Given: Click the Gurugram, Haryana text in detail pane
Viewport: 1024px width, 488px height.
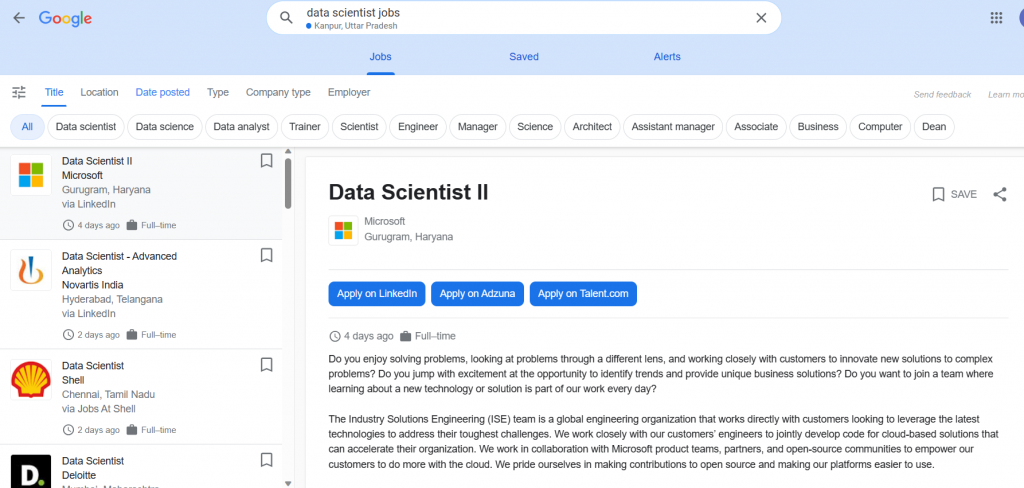Looking at the screenshot, I should pos(409,236).
